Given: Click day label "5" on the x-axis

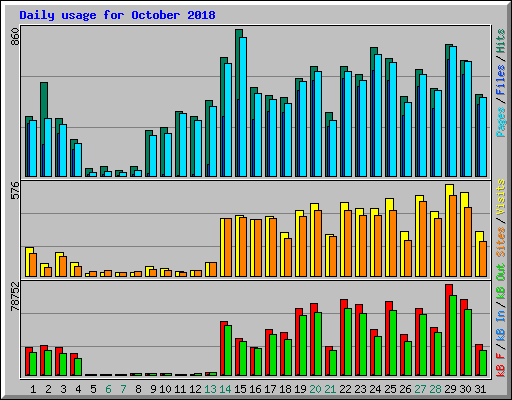Looking at the screenshot, I should 93,389.
